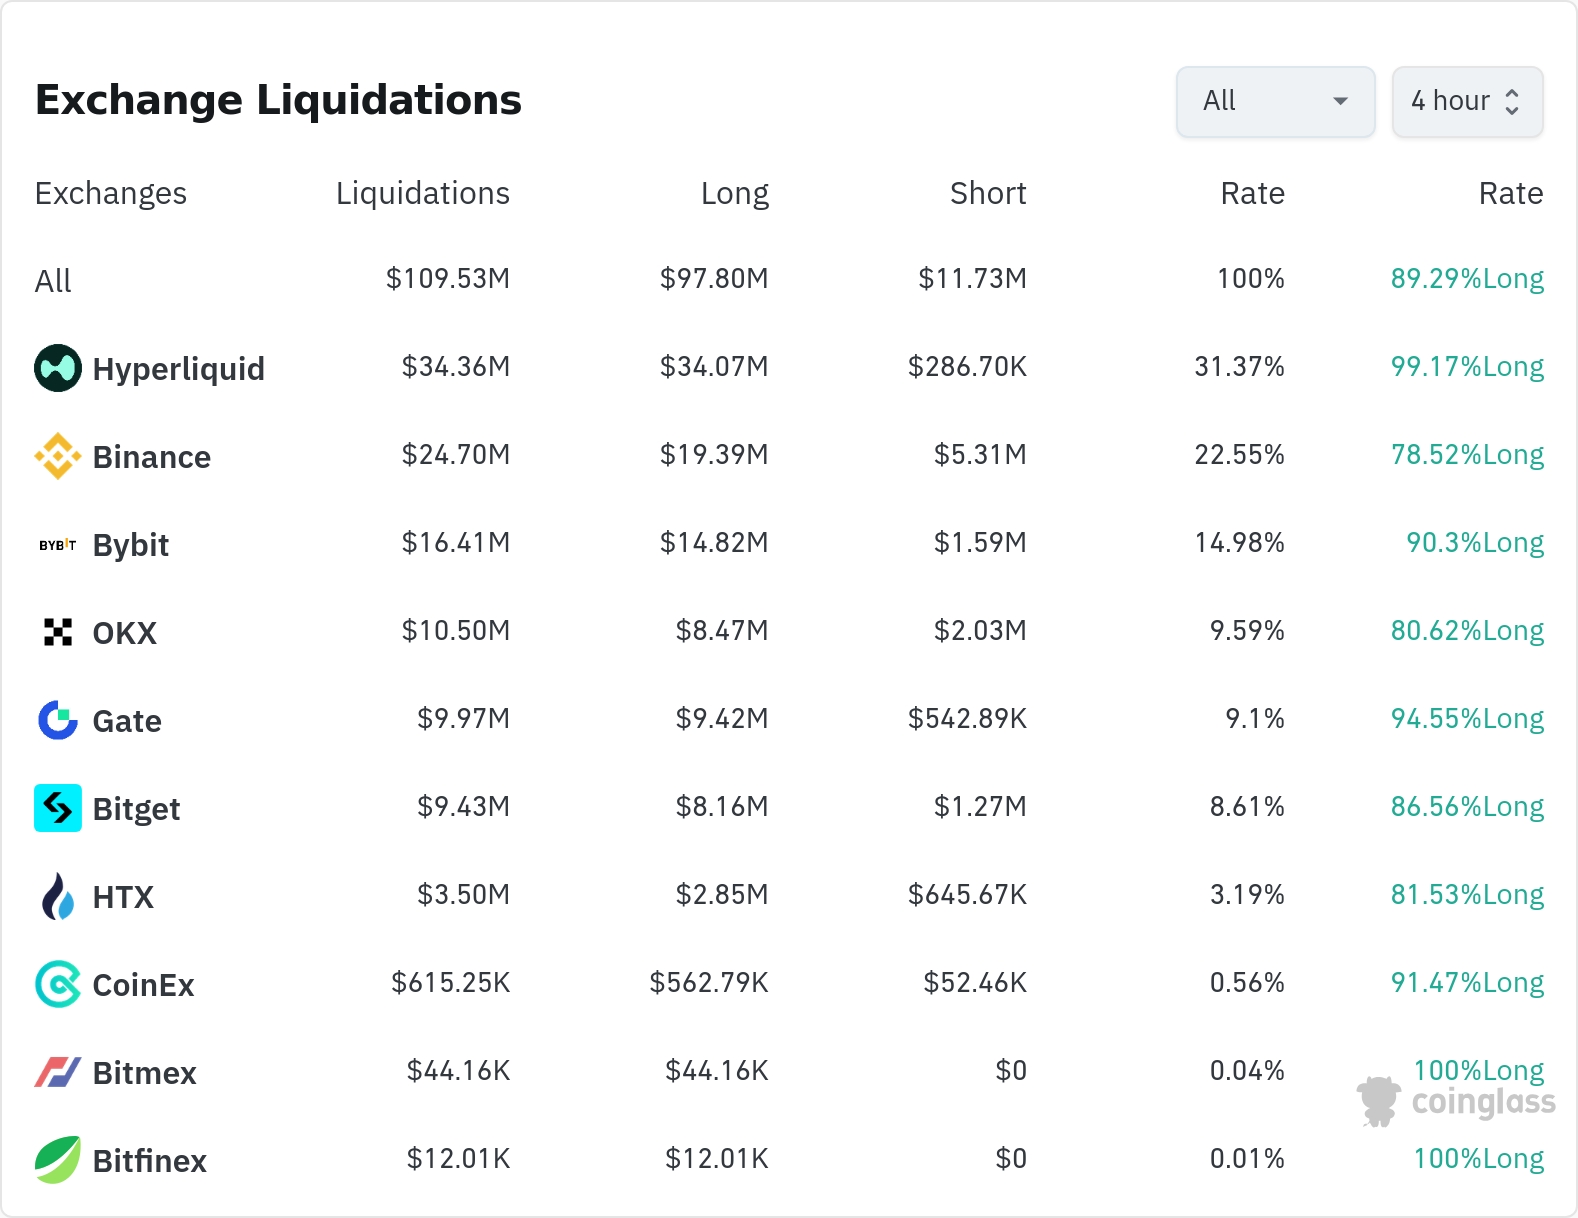Click the Hyperliquid exchange logo icon
1578x1218 pixels.
click(58, 368)
